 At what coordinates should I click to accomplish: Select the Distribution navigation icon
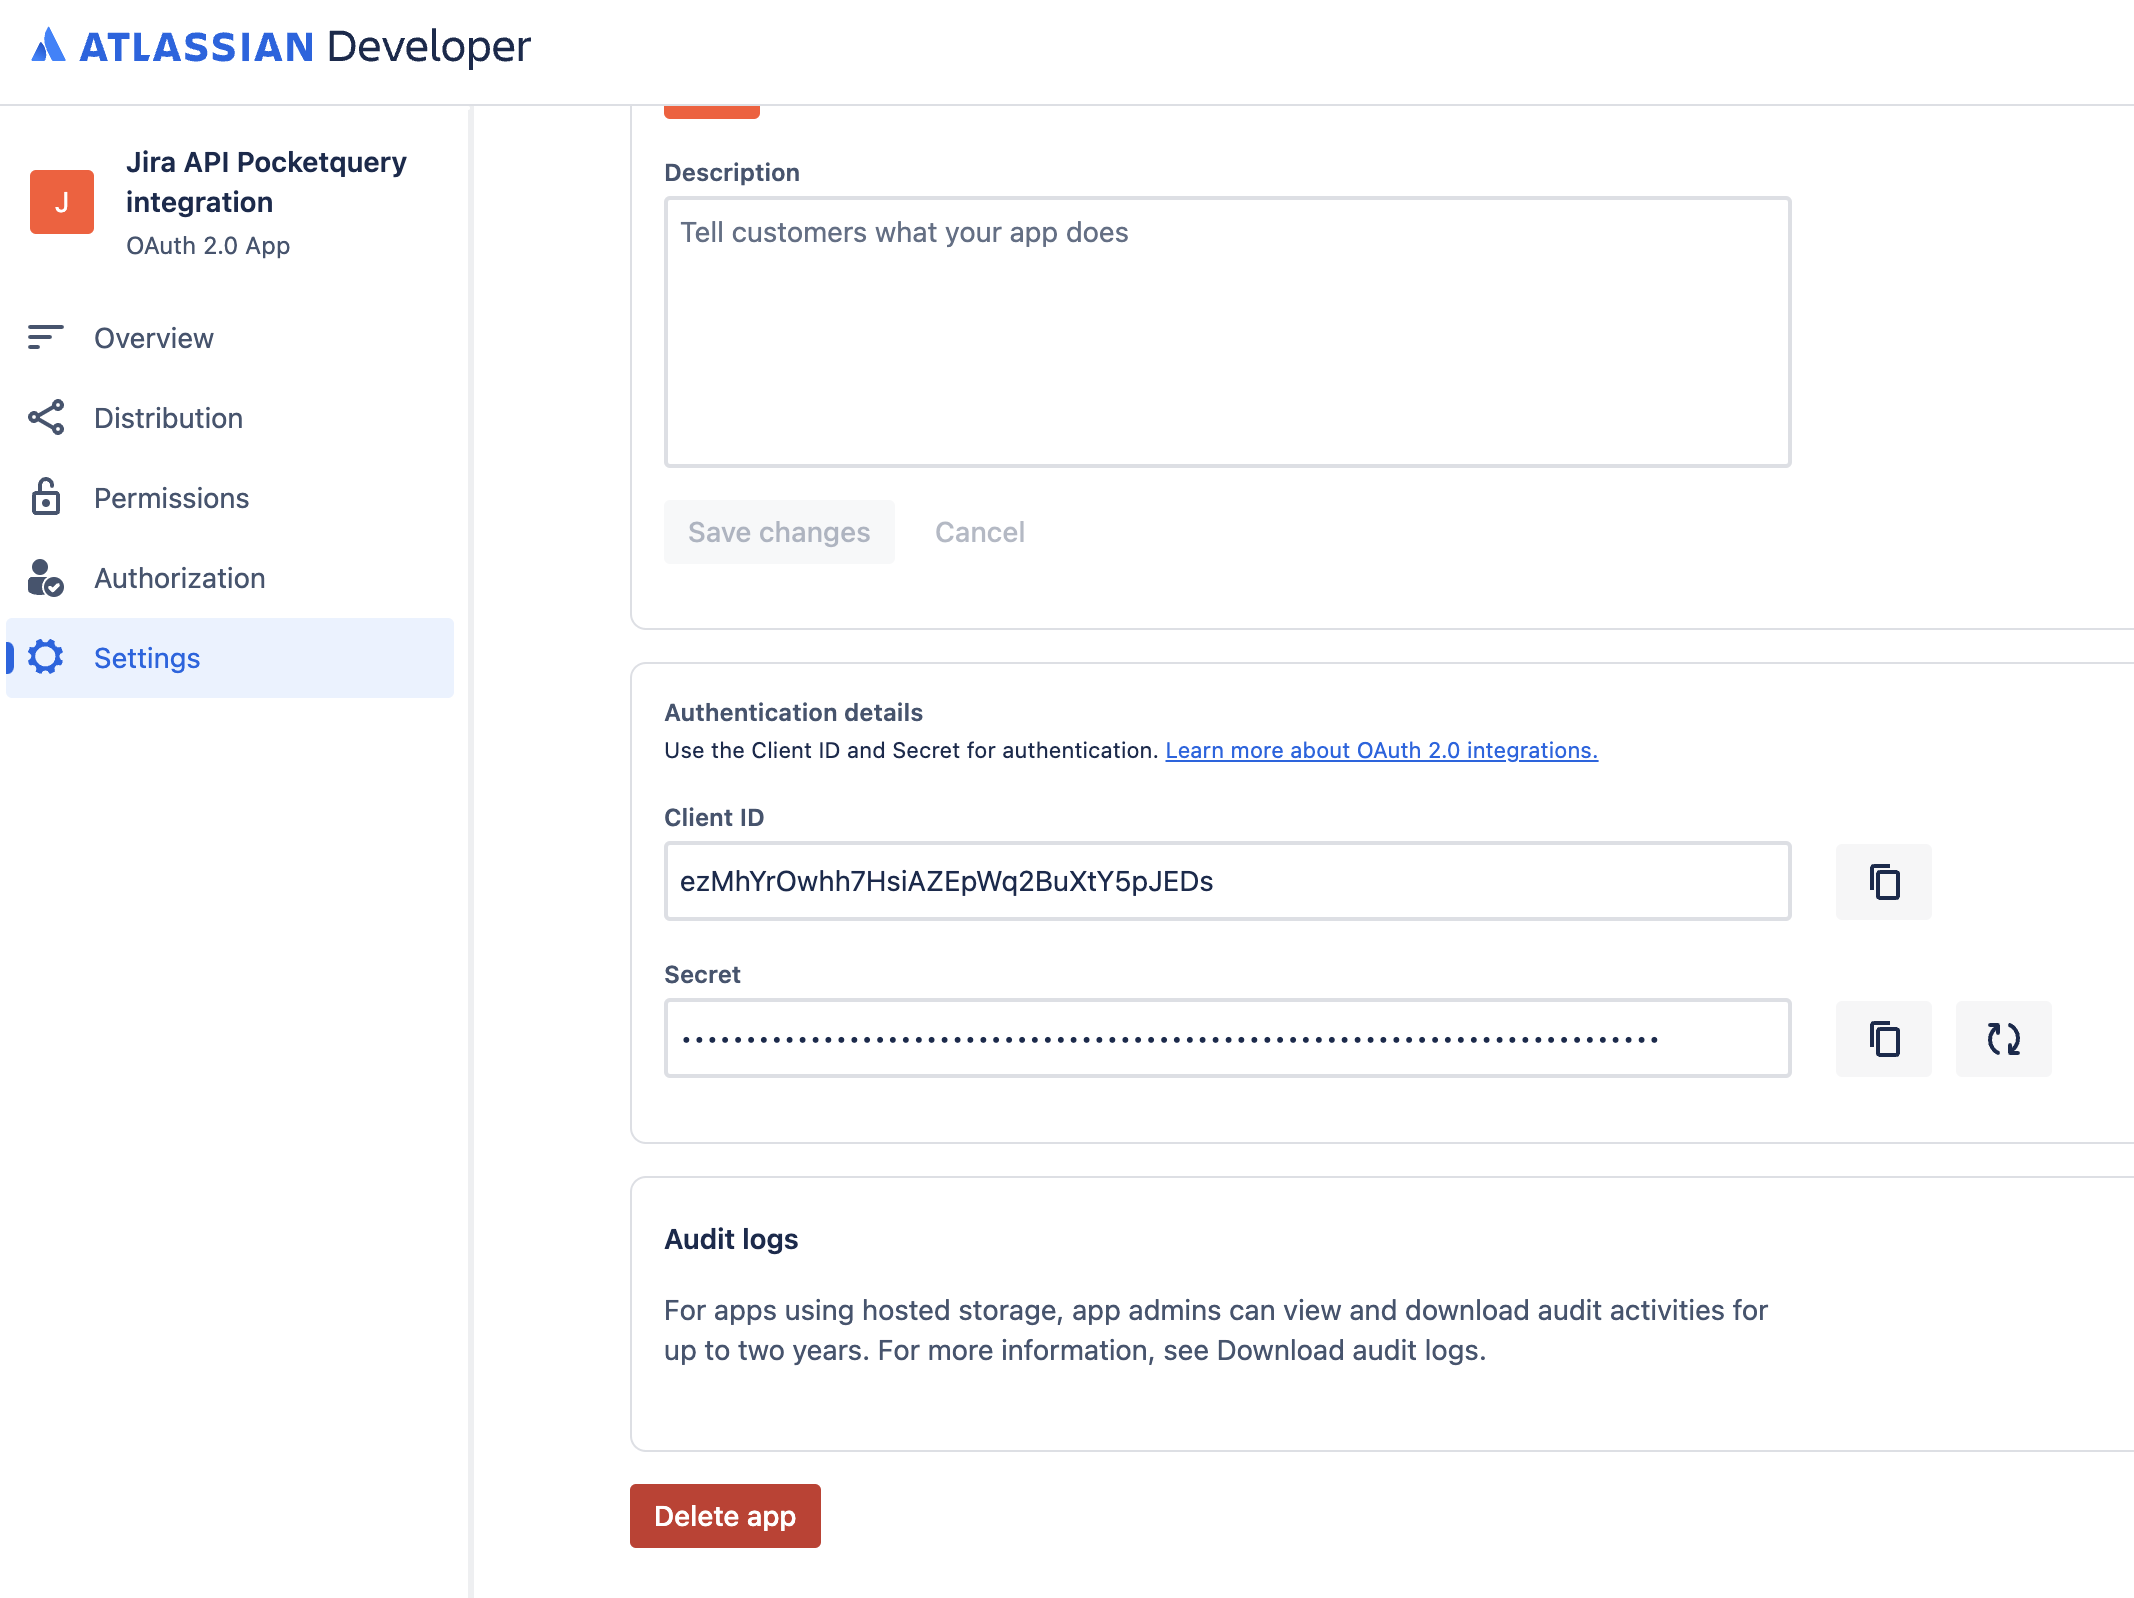point(47,418)
